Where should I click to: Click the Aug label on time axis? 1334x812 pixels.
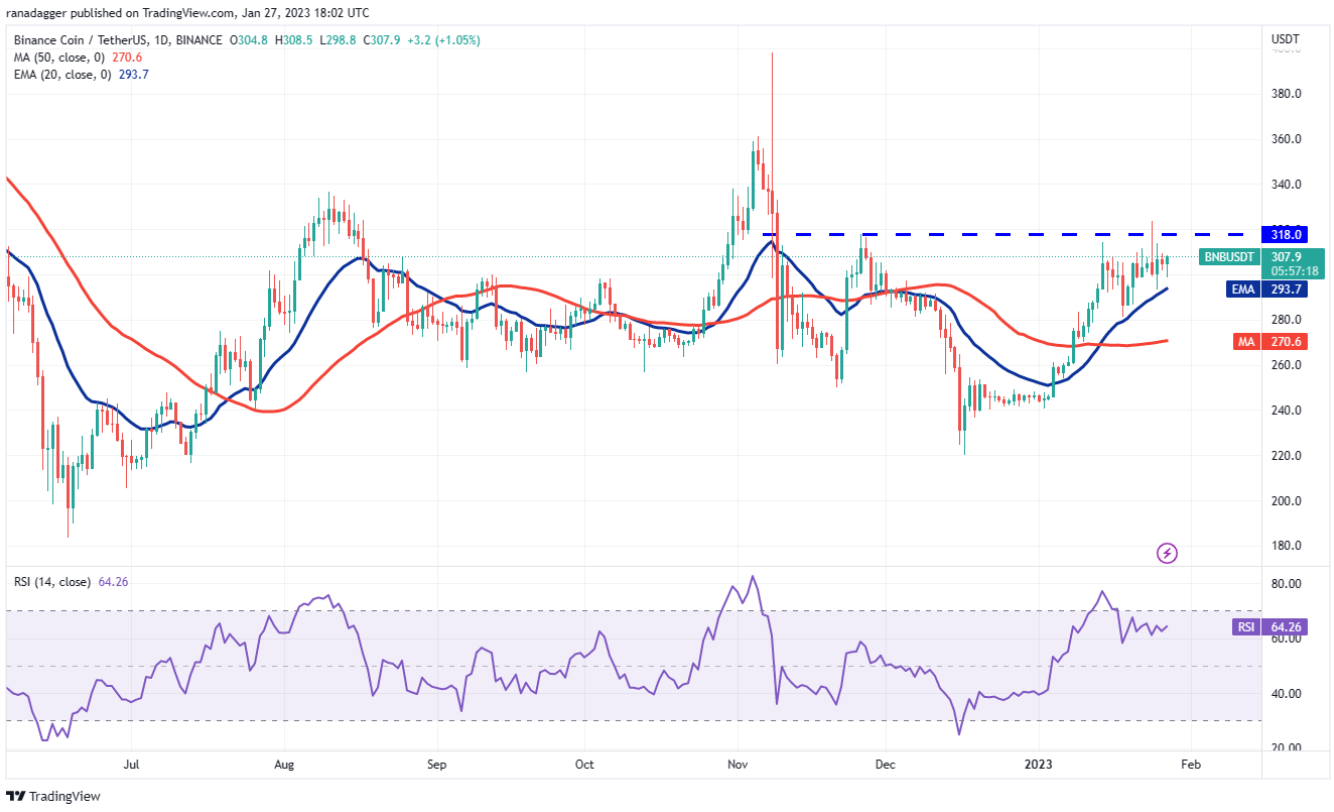pyautogui.click(x=284, y=765)
